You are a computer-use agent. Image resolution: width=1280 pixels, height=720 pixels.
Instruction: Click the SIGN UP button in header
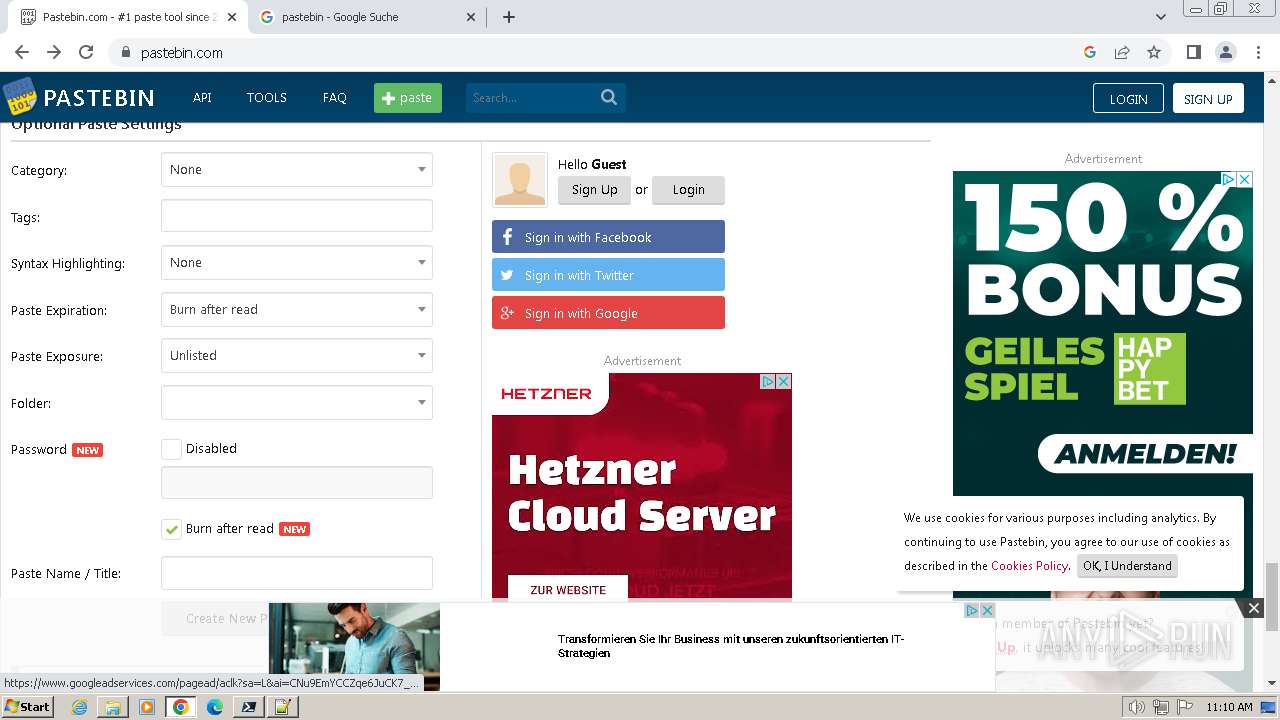1208,98
